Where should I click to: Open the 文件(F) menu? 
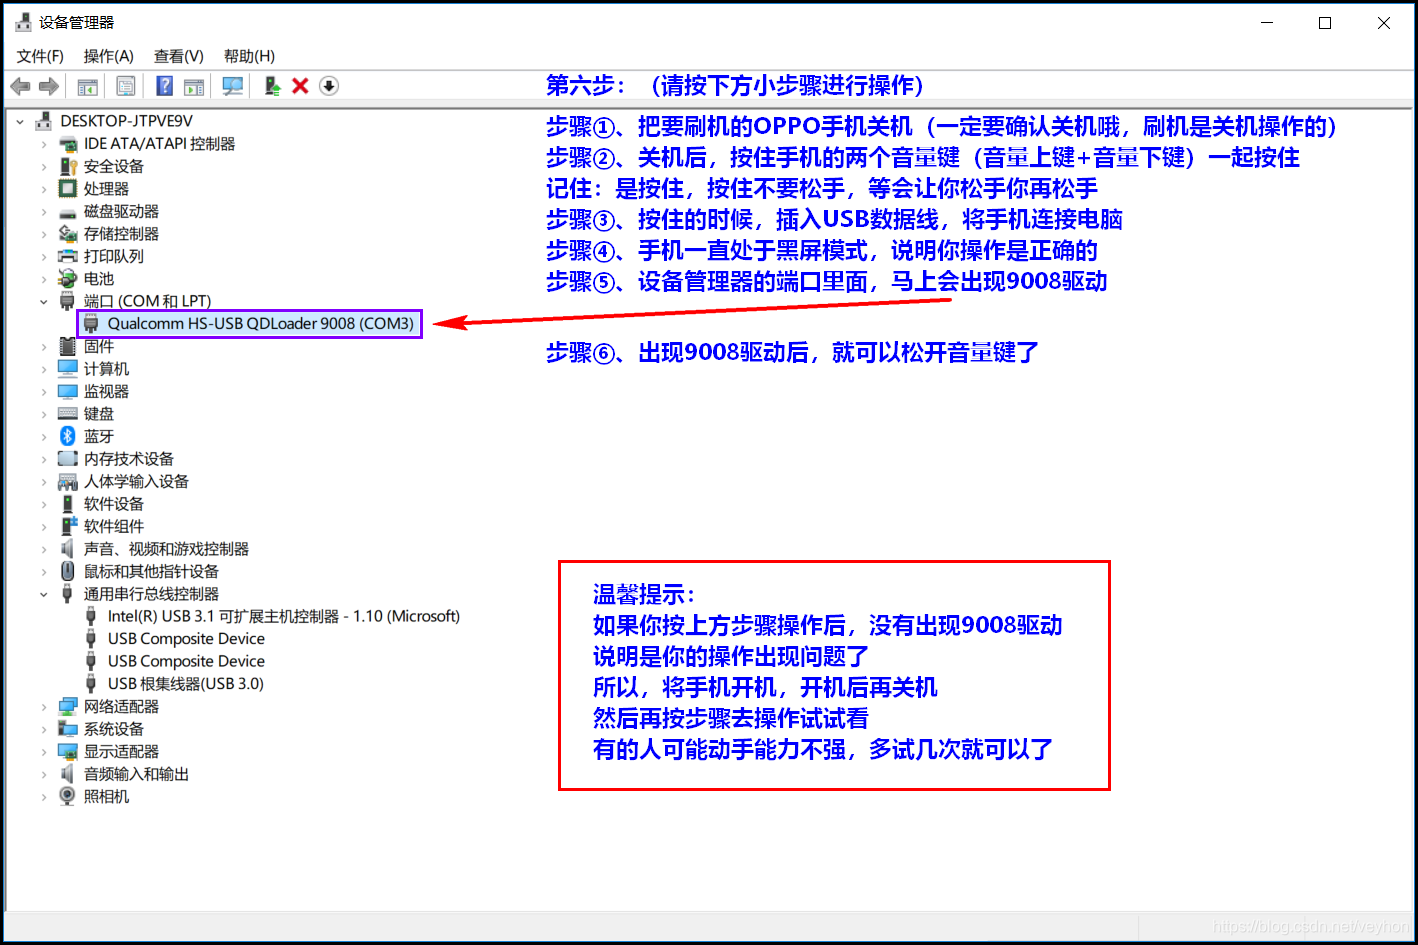(40, 56)
